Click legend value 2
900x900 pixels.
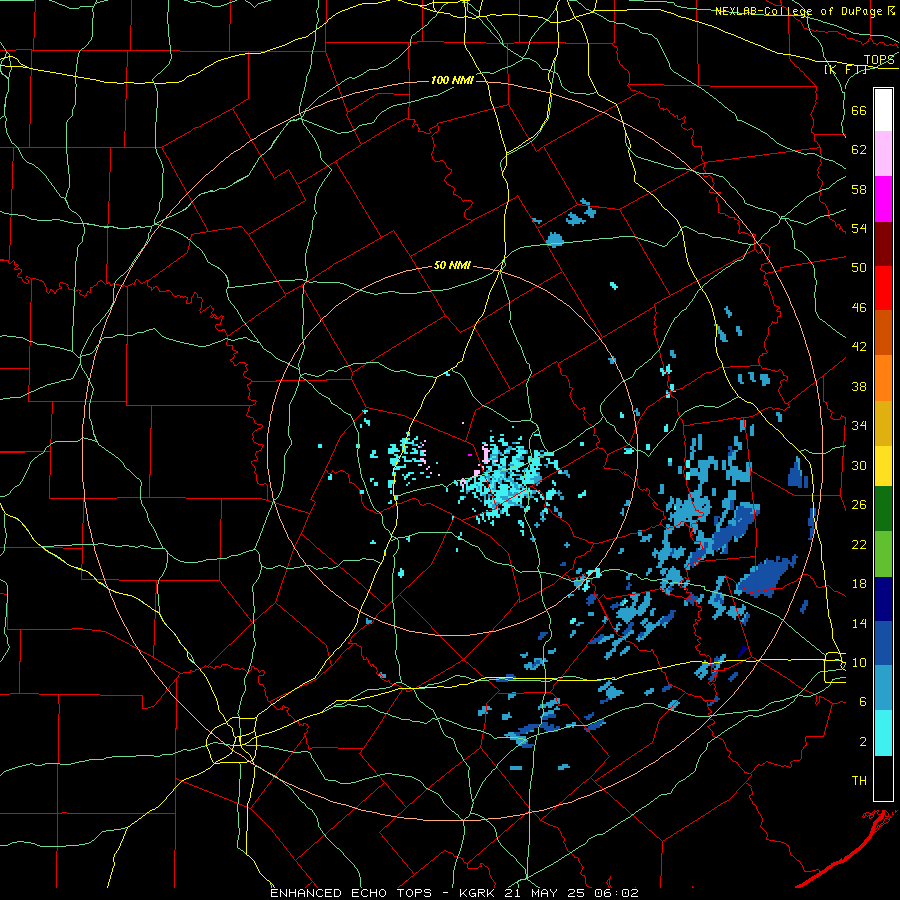coord(863,741)
